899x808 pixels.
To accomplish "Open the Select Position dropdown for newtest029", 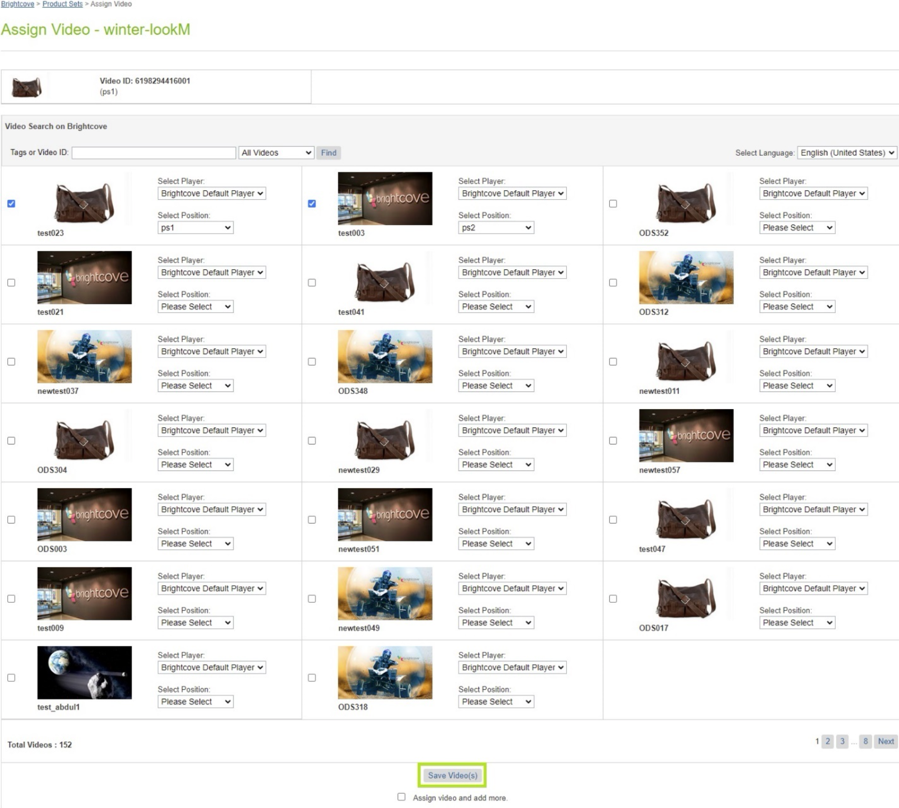I will pyautogui.click(x=496, y=464).
